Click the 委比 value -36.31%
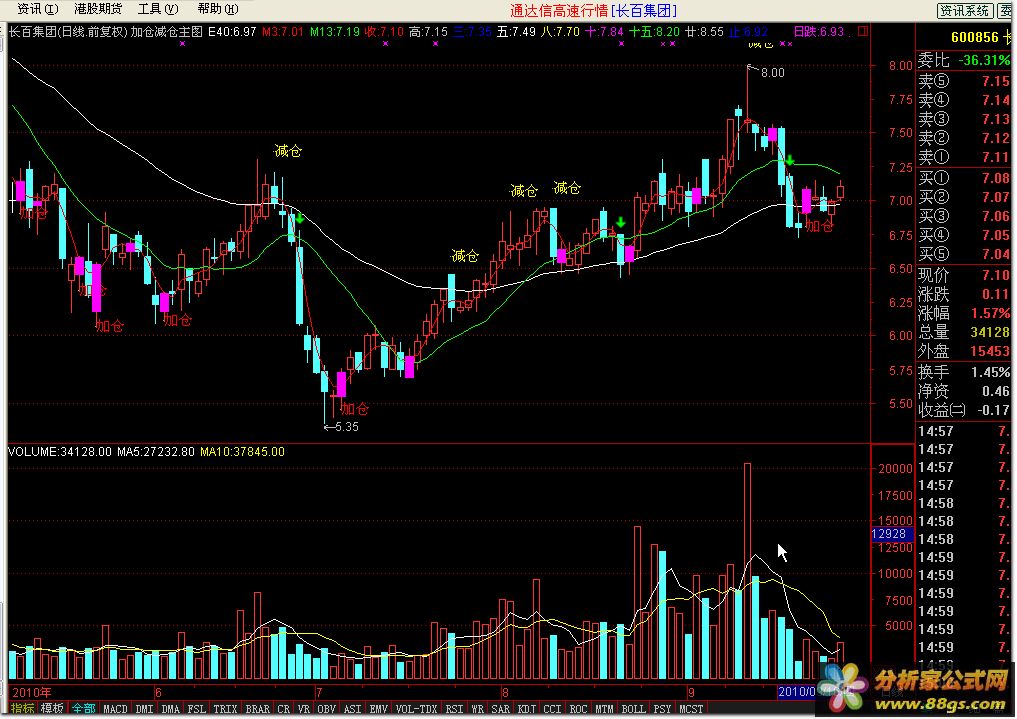 click(985, 60)
